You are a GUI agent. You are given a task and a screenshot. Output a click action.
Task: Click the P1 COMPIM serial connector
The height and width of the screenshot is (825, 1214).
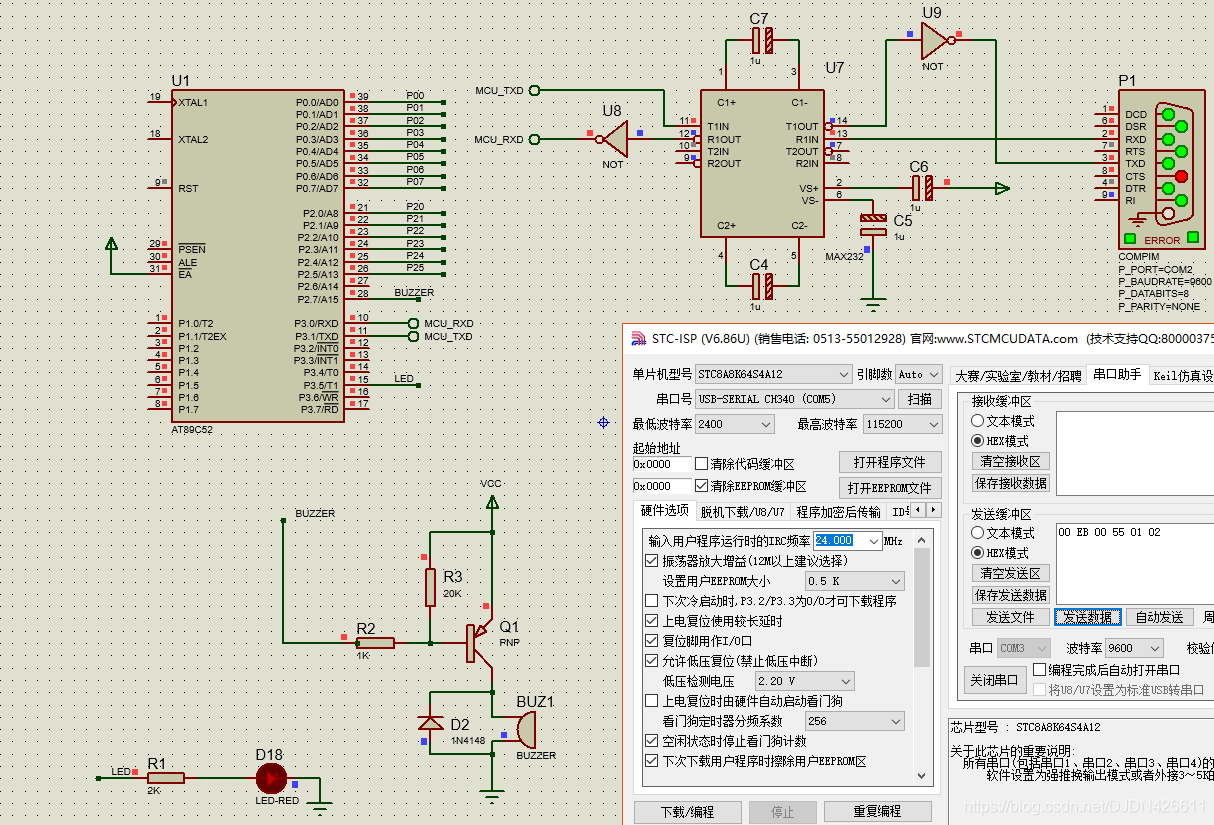[1164, 168]
